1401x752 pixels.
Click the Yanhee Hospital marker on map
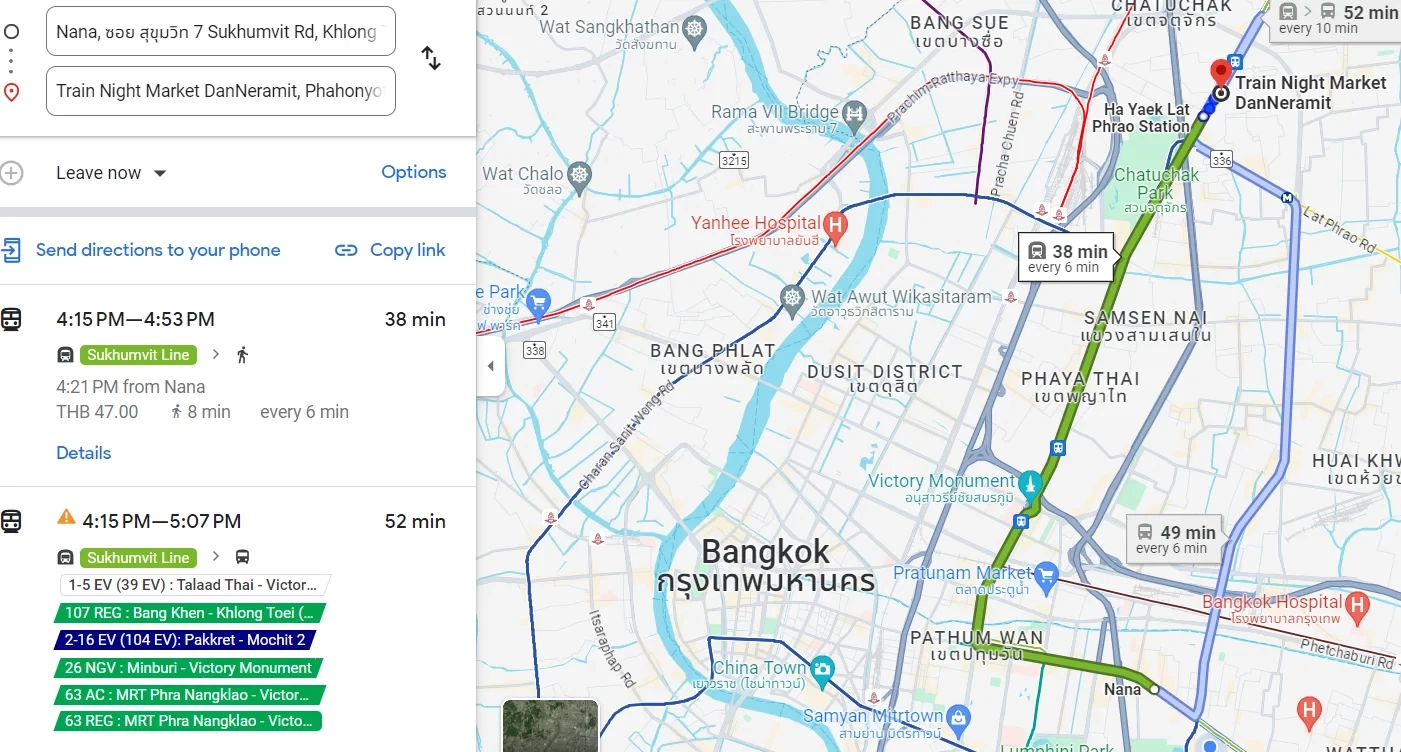tap(835, 223)
